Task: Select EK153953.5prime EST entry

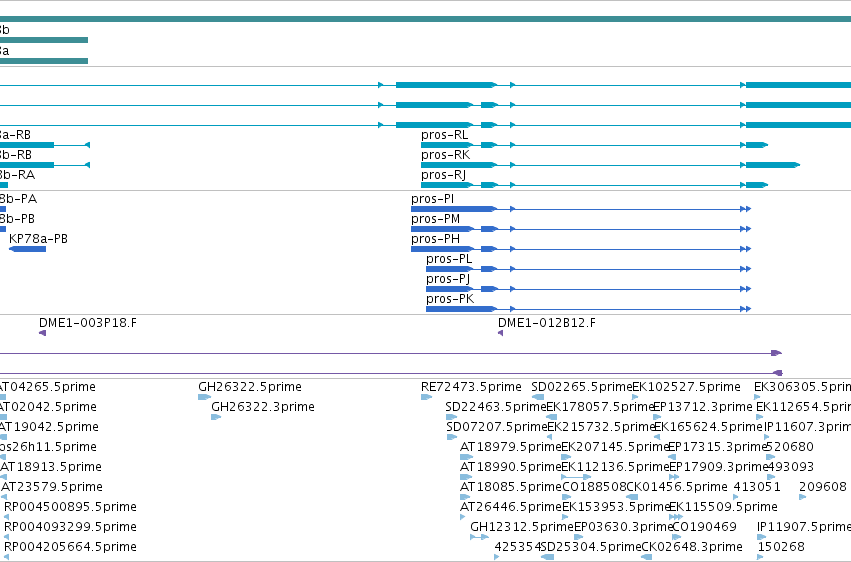Action: 616,507
